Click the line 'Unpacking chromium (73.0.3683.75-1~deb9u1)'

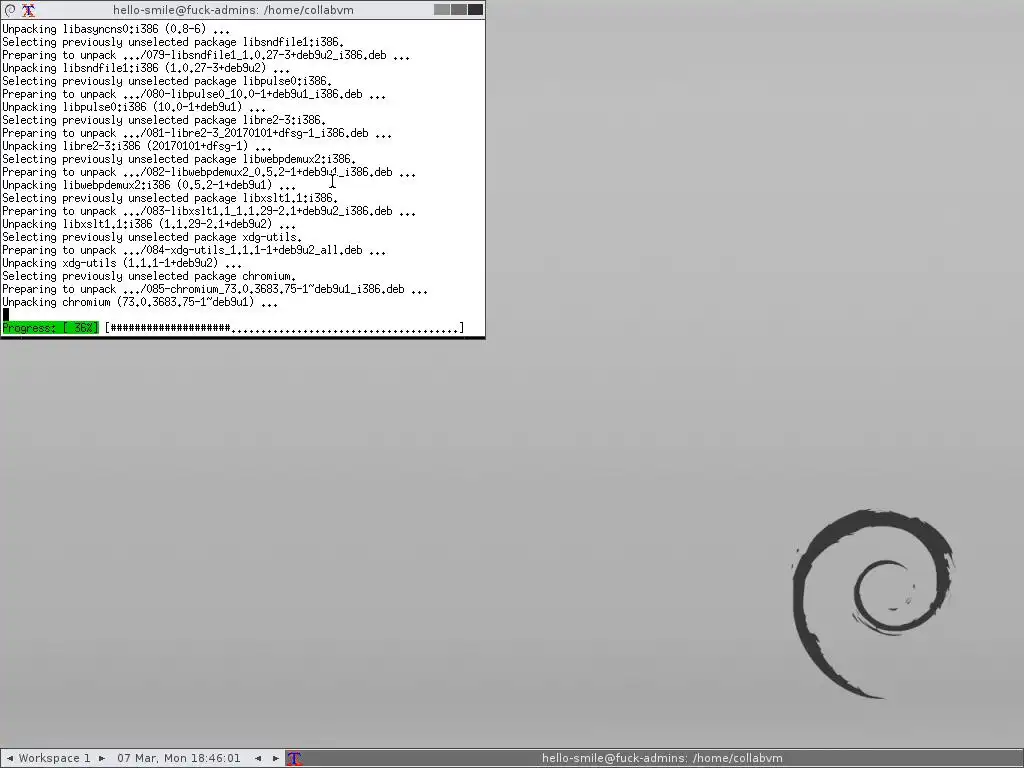pos(140,302)
